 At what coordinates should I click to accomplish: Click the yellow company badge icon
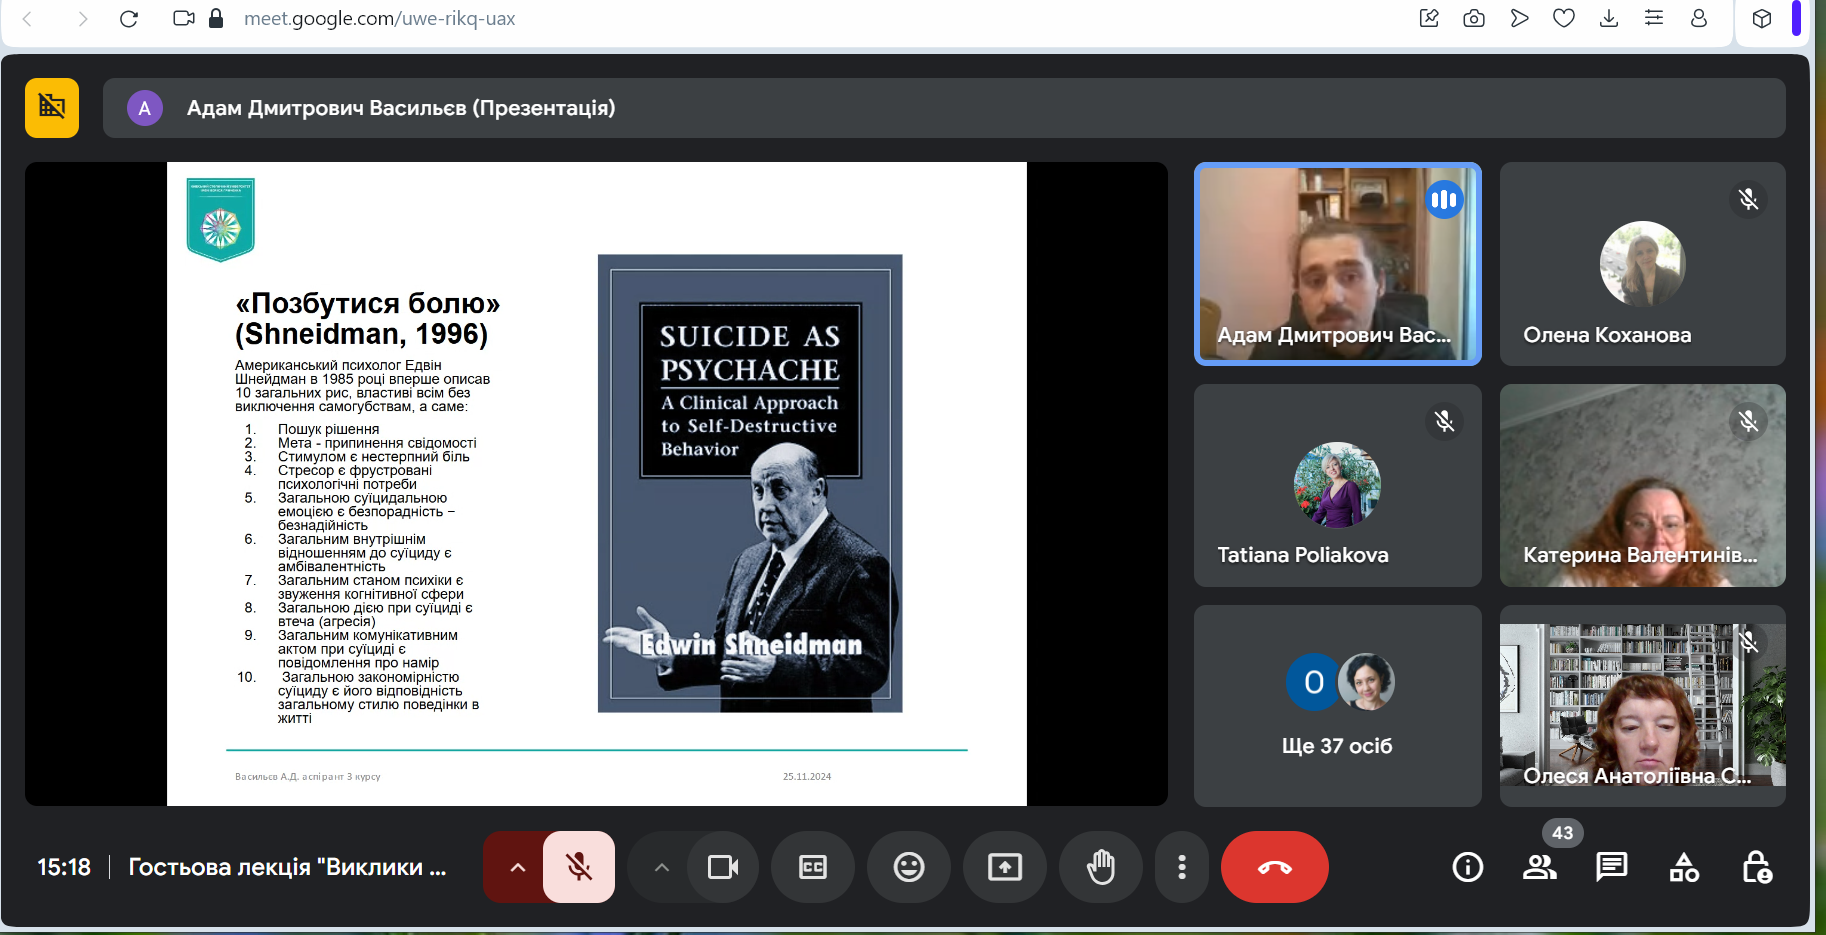[52, 107]
